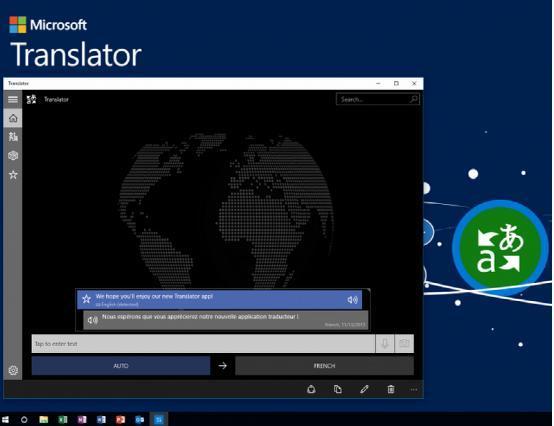Open Settings gear in the sidebar

(x=13, y=370)
